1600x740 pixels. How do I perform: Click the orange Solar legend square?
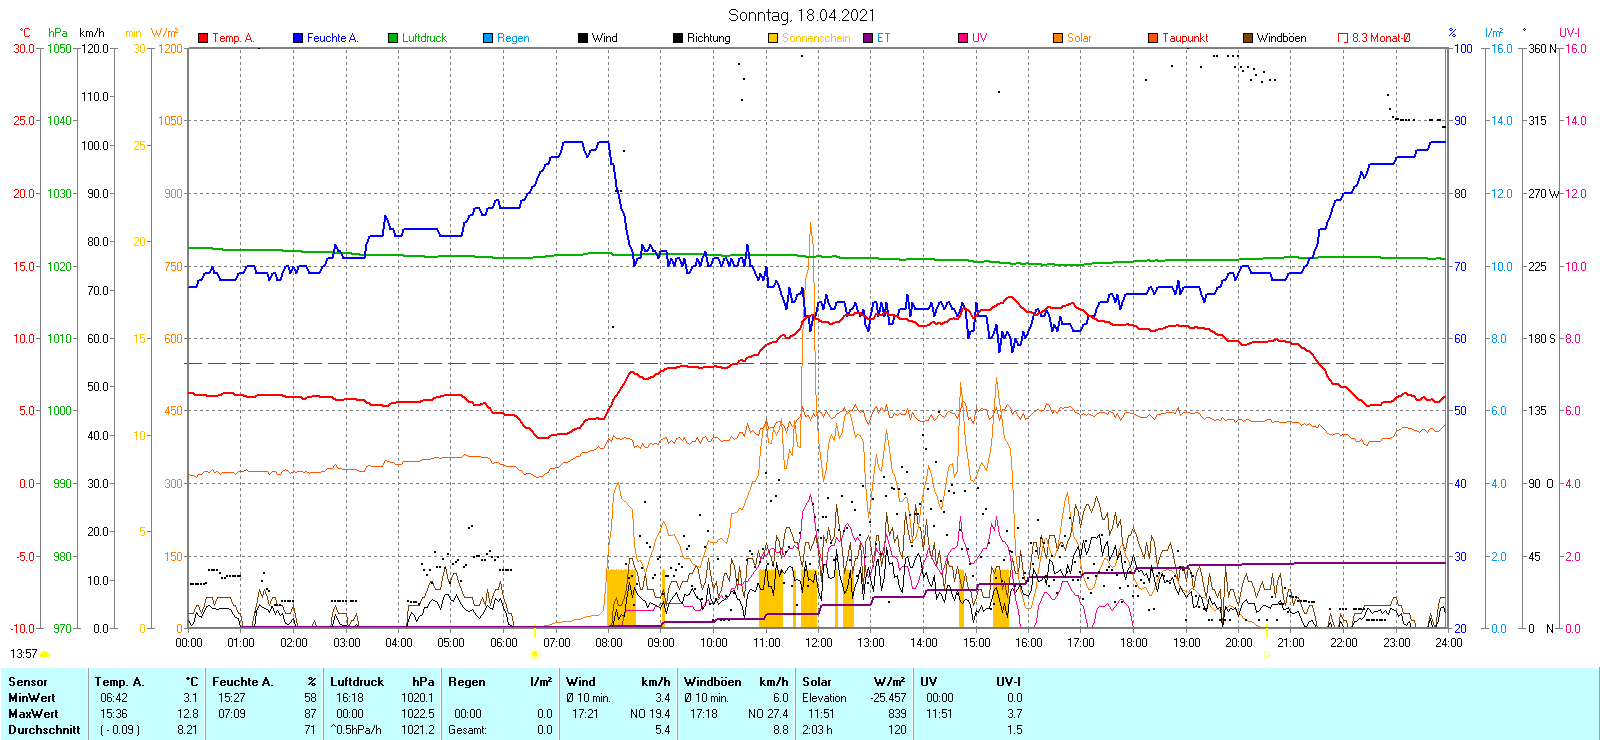coord(1058,38)
